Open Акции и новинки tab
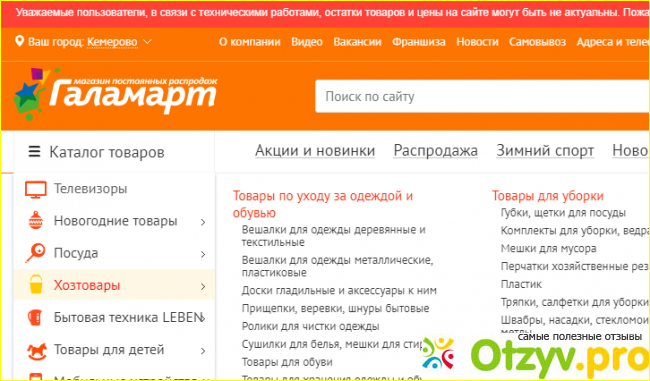 (x=315, y=150)
